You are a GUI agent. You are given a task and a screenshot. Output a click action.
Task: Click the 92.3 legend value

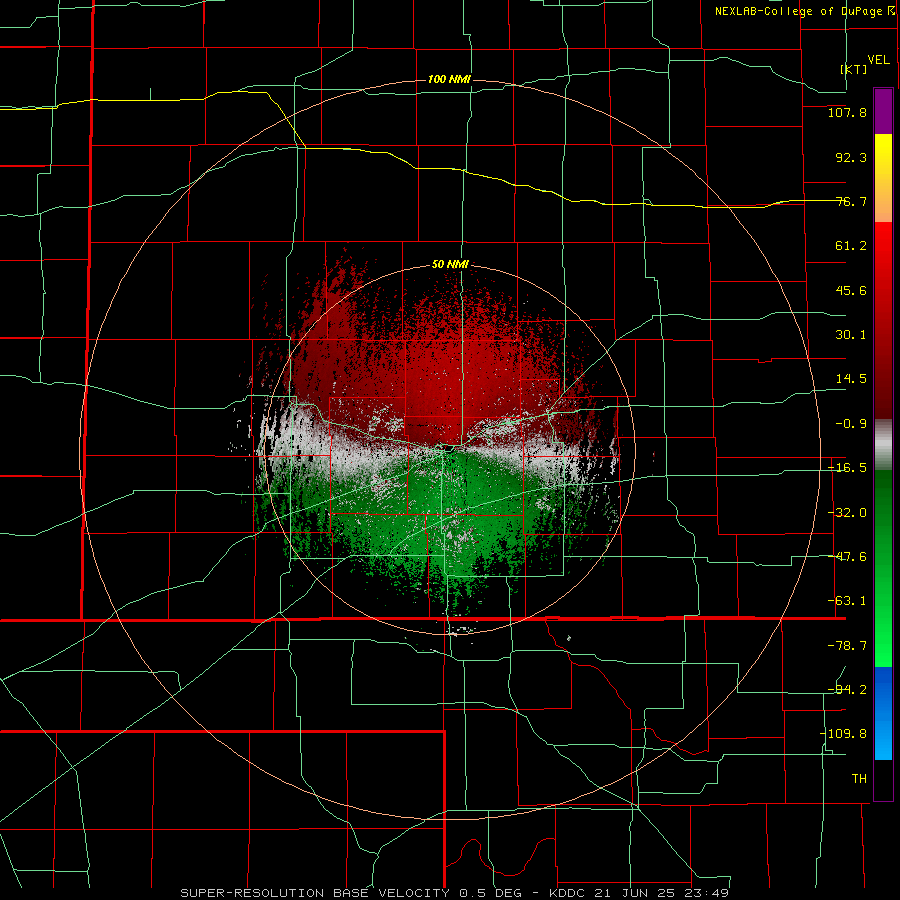click(x=851, y=157)
